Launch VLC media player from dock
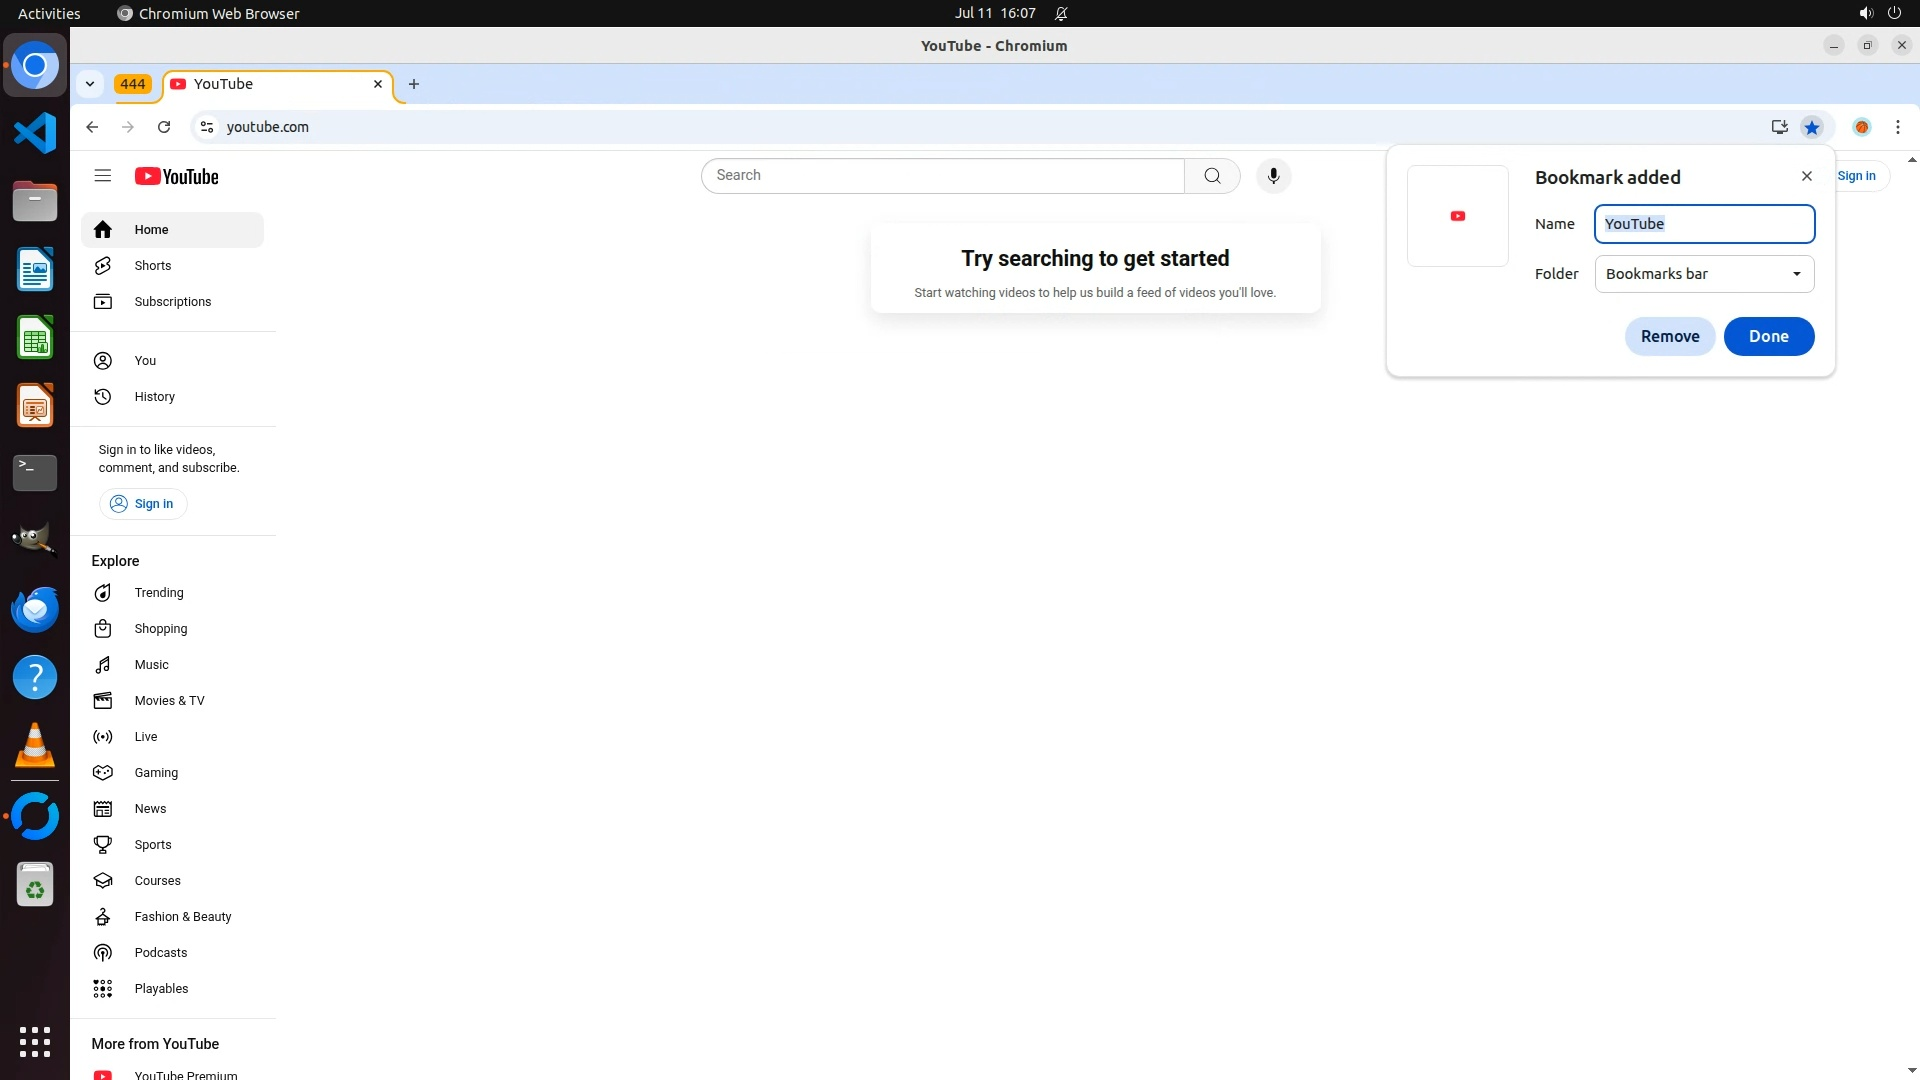This screenshot has height=1080, width=1920. click(x=35, y=746)
